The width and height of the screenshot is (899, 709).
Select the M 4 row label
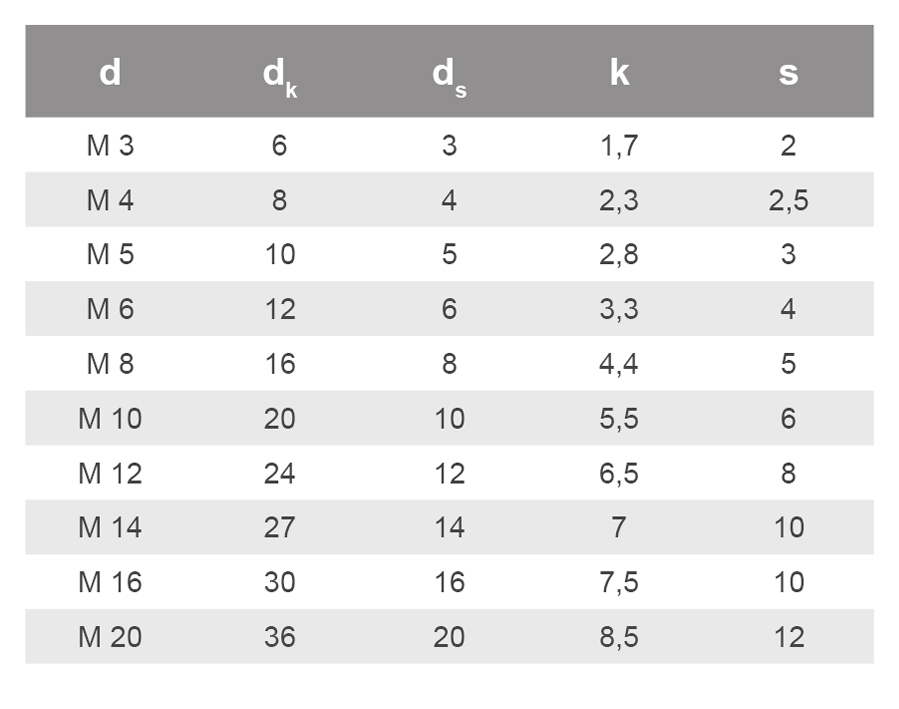(x=110, y=200)
